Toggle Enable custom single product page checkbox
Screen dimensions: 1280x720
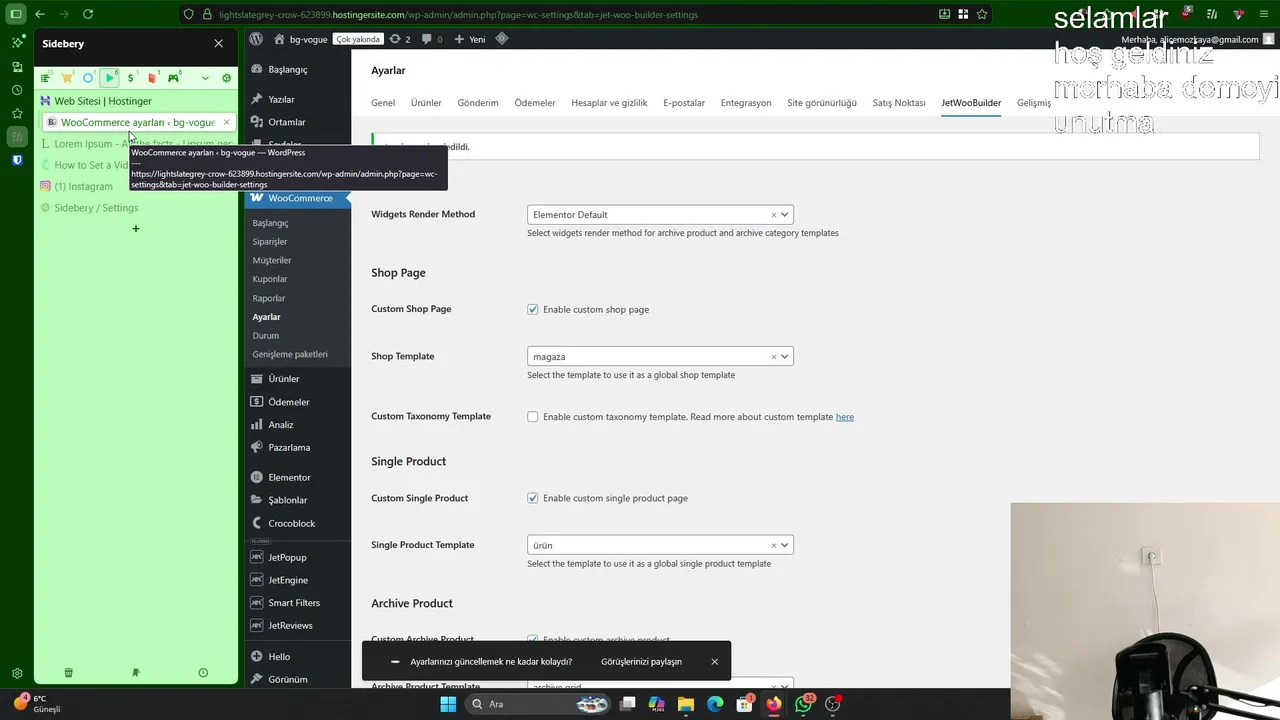pos(533,498)
